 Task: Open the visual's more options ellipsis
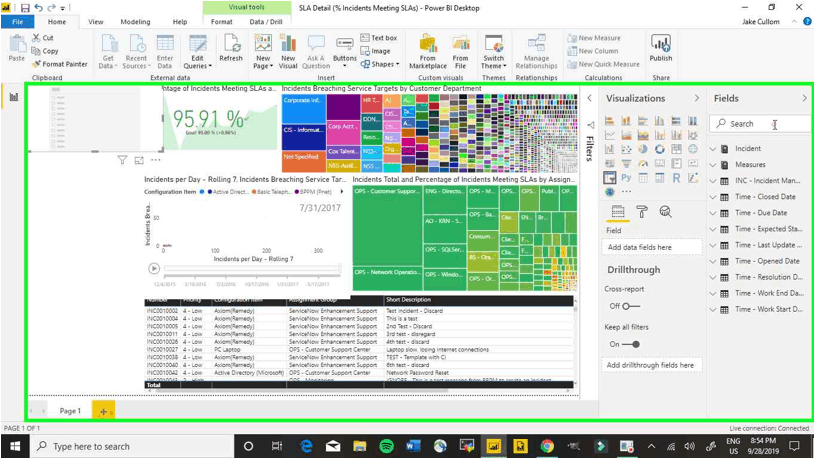[155, 160]
